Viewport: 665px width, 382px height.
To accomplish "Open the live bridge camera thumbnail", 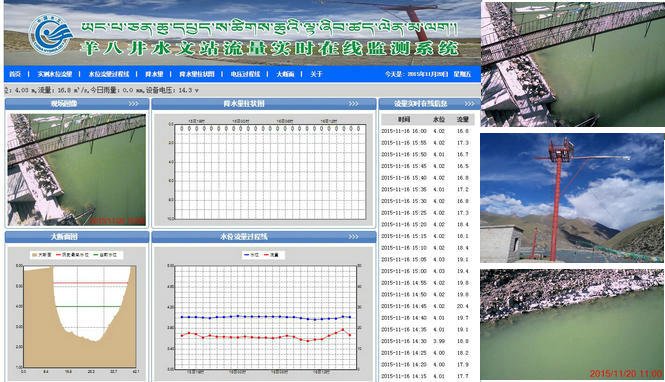I will coord(77,169).
